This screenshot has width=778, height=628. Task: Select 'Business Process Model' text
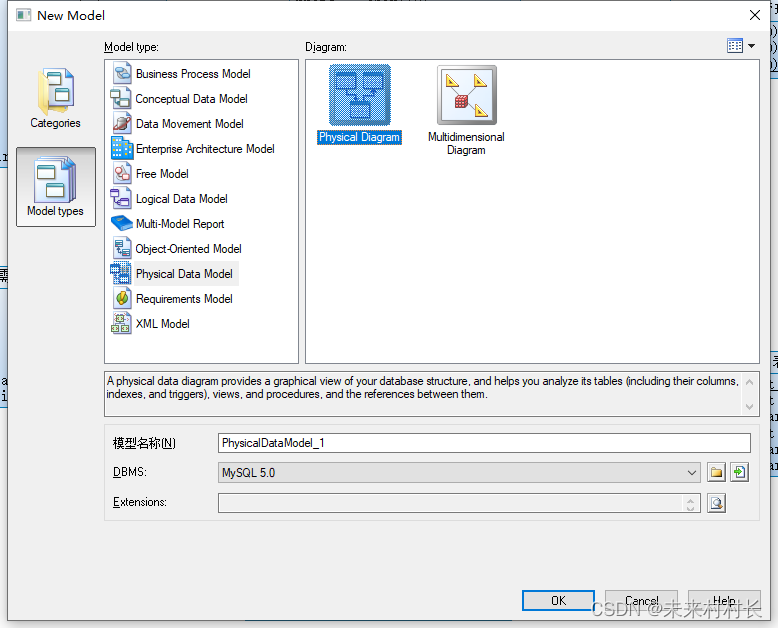coord(193,74)
